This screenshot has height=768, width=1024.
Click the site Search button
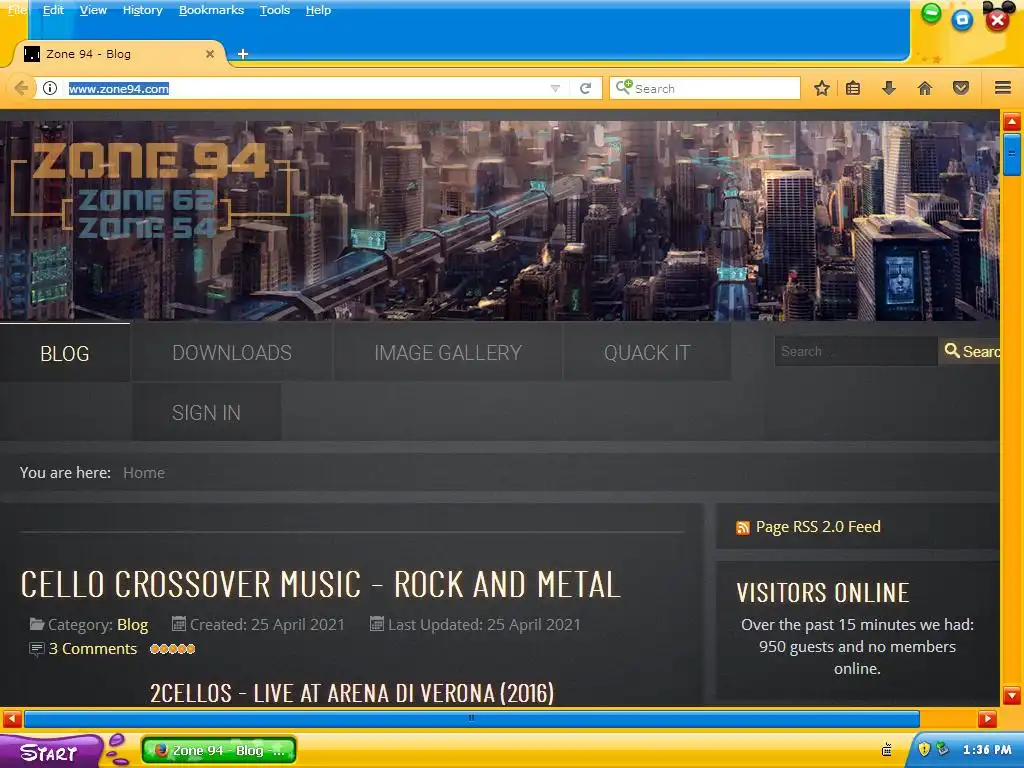coord(972,351)
